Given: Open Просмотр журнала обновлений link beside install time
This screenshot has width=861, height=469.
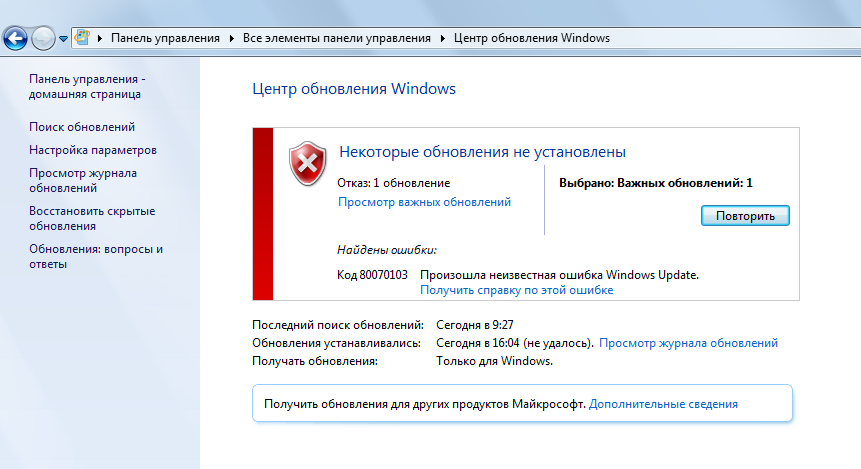Looking at the screenshot, I should click(x=689, y=343).
